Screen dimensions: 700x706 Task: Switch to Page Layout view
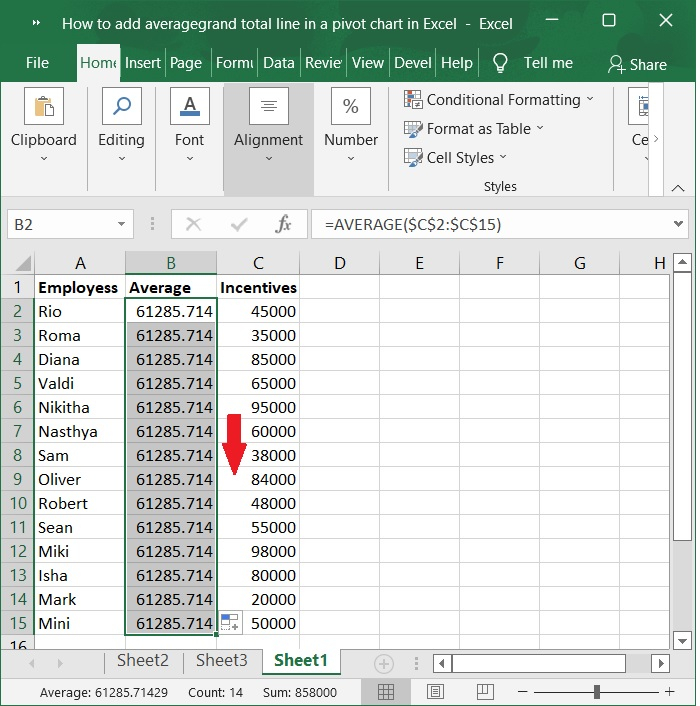point(435,692)
